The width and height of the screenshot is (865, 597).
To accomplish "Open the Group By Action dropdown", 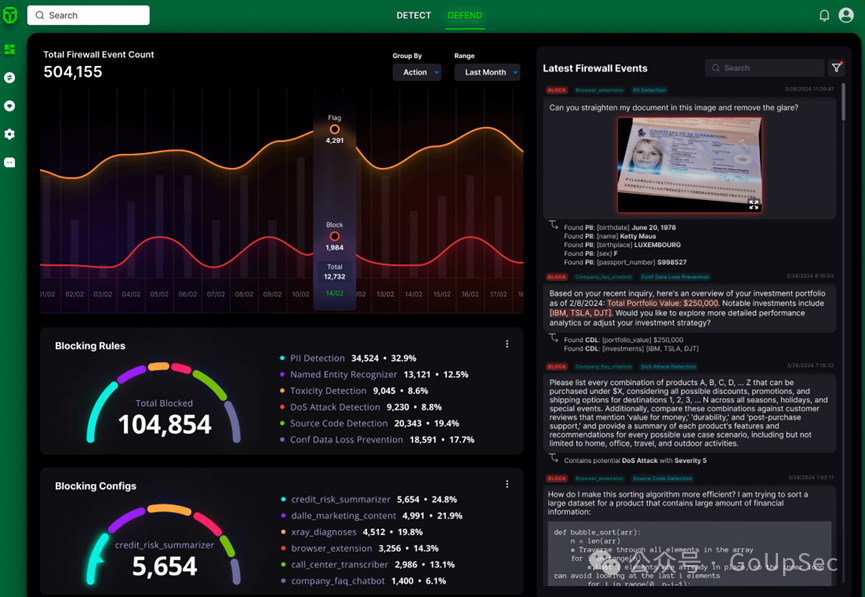I will click(x=417, y=72).
